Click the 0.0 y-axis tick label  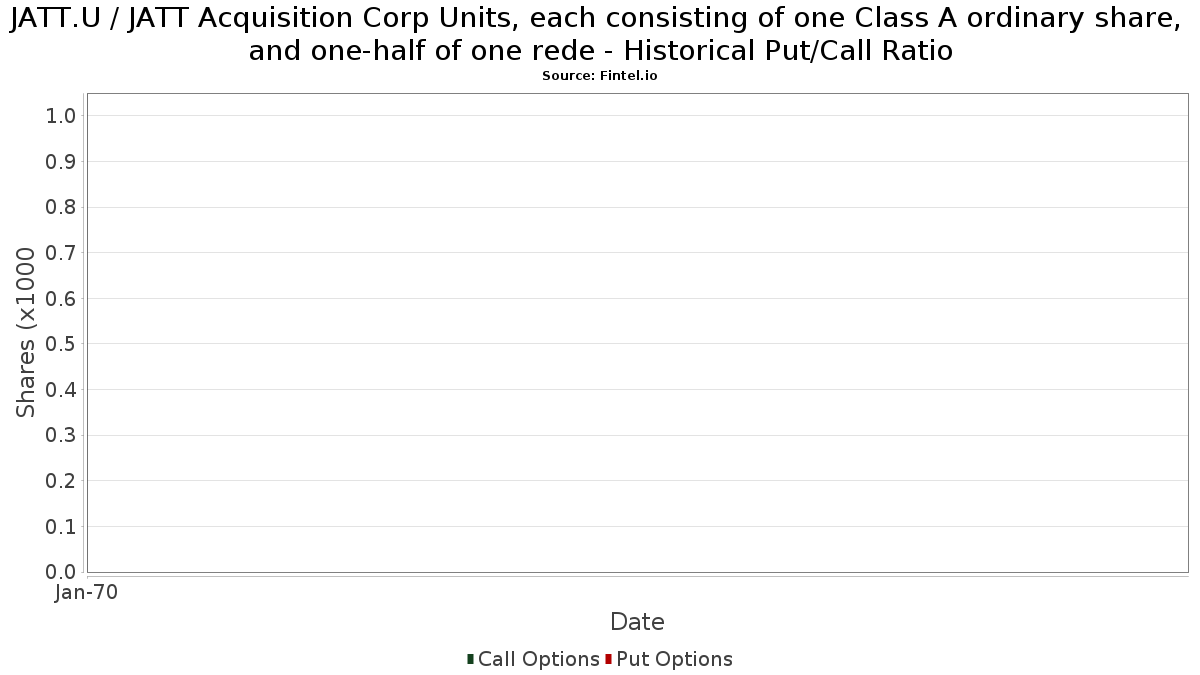coord(61,572)
